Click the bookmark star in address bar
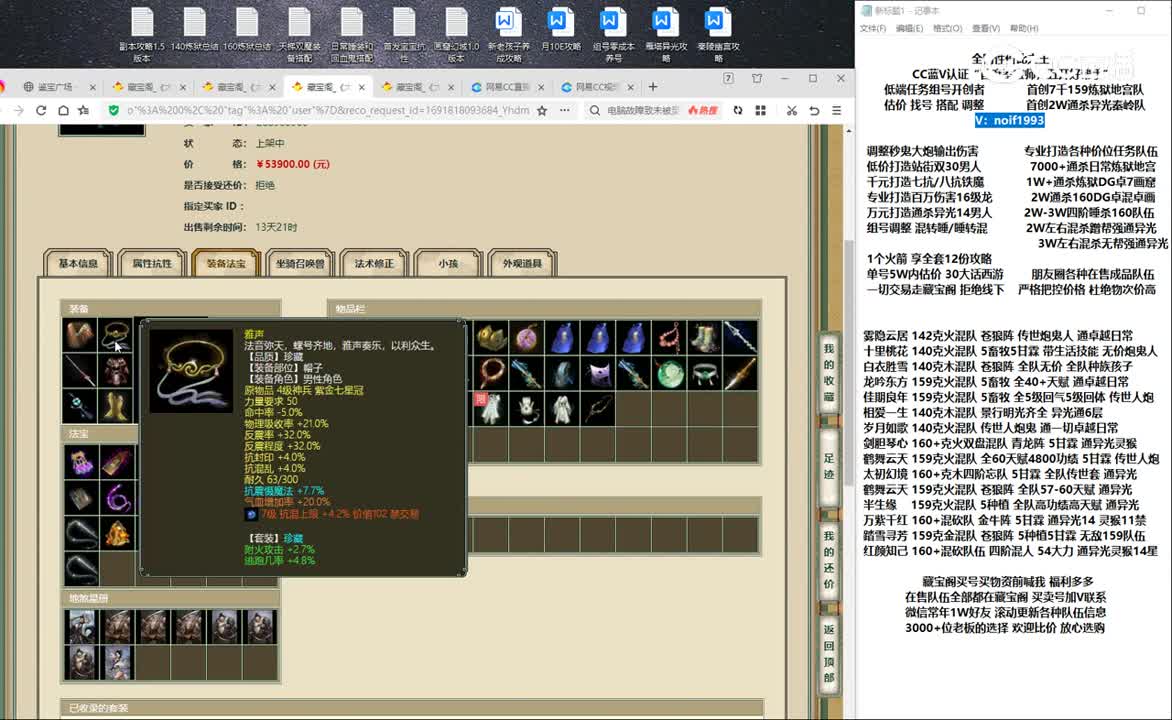Viewport: 1172px width, 720px height. [x=542, y=110]
